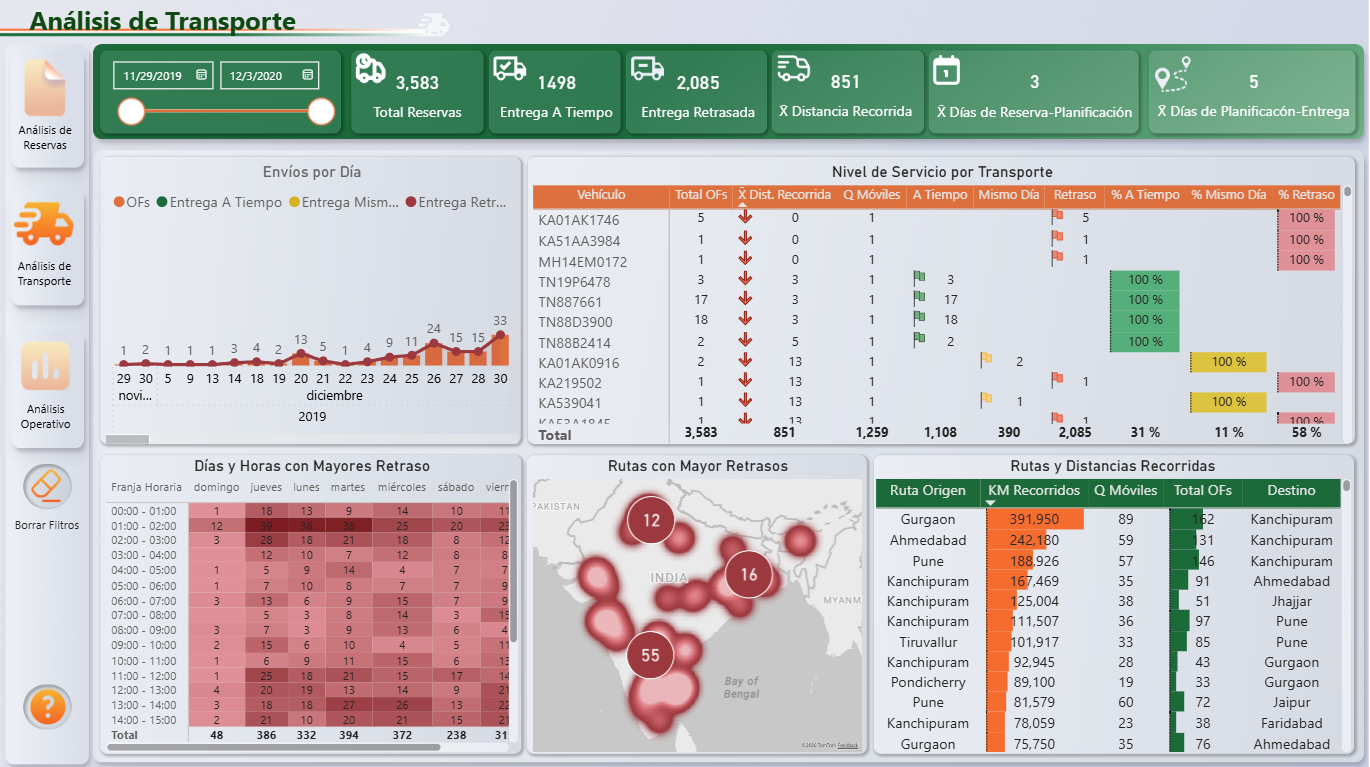Click the green flag in the TN88D3900 row
This screenshot has width=1370, height=767.
pyautogui.click(x=918, y=318)
